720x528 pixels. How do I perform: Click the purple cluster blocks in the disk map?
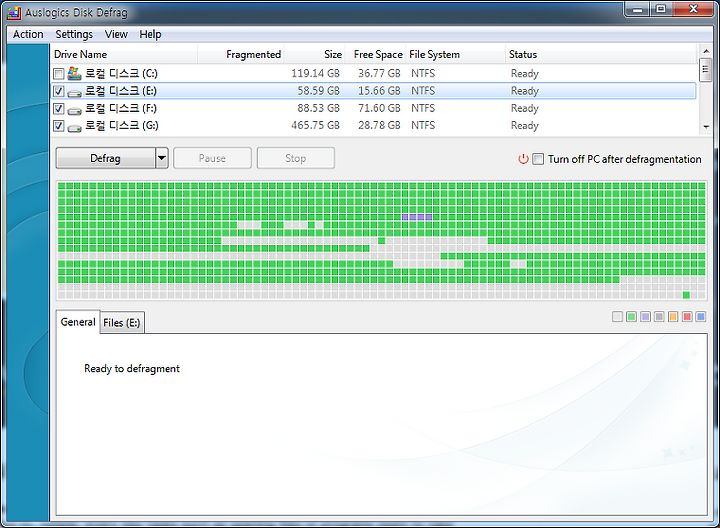tap(417, 217)
